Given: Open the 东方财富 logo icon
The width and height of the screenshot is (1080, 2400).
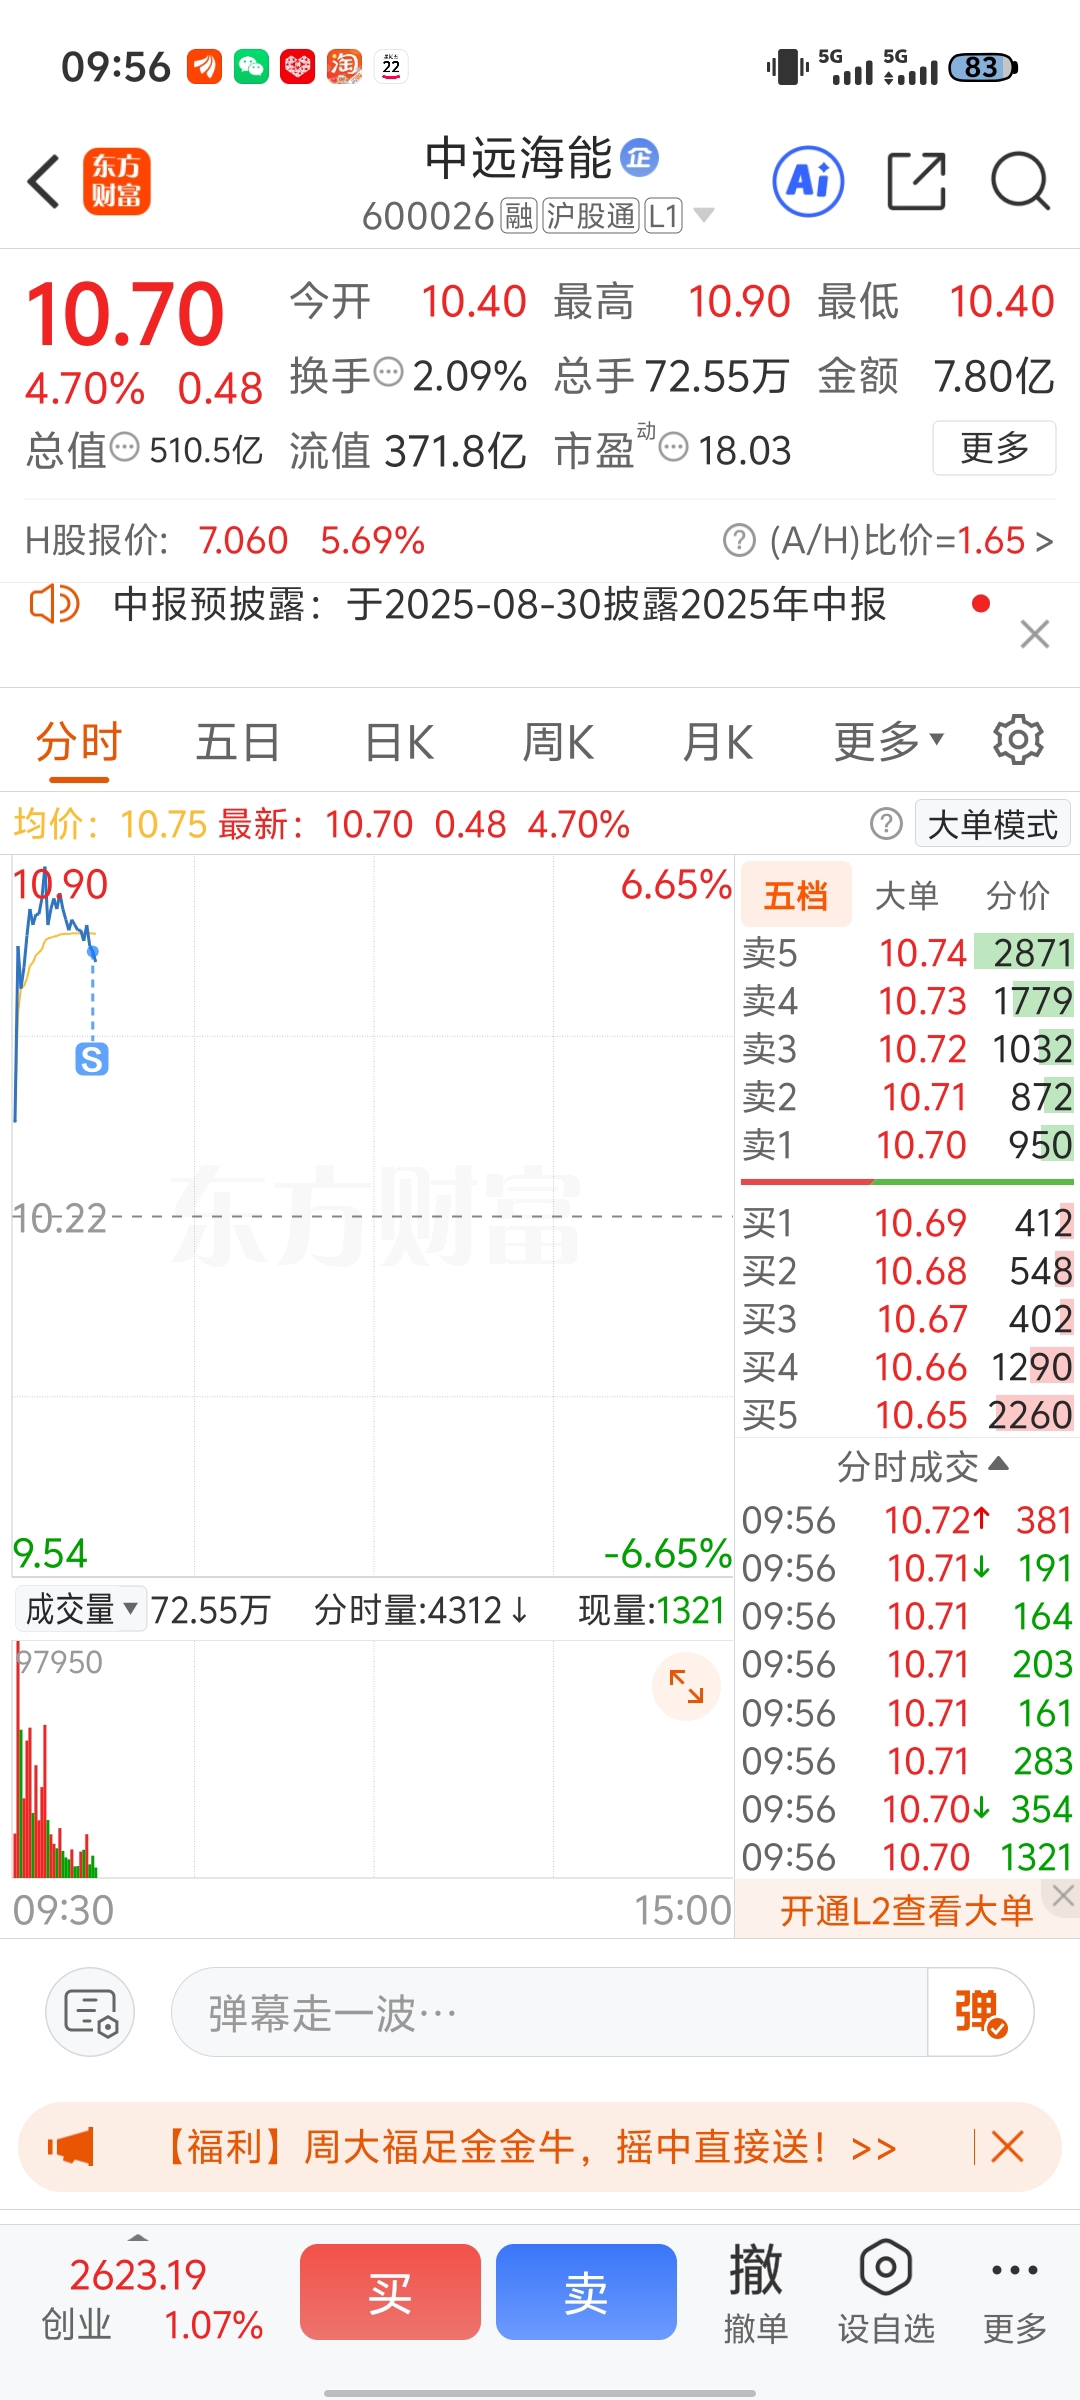Looking at the screenshot, I should (117, 182).
